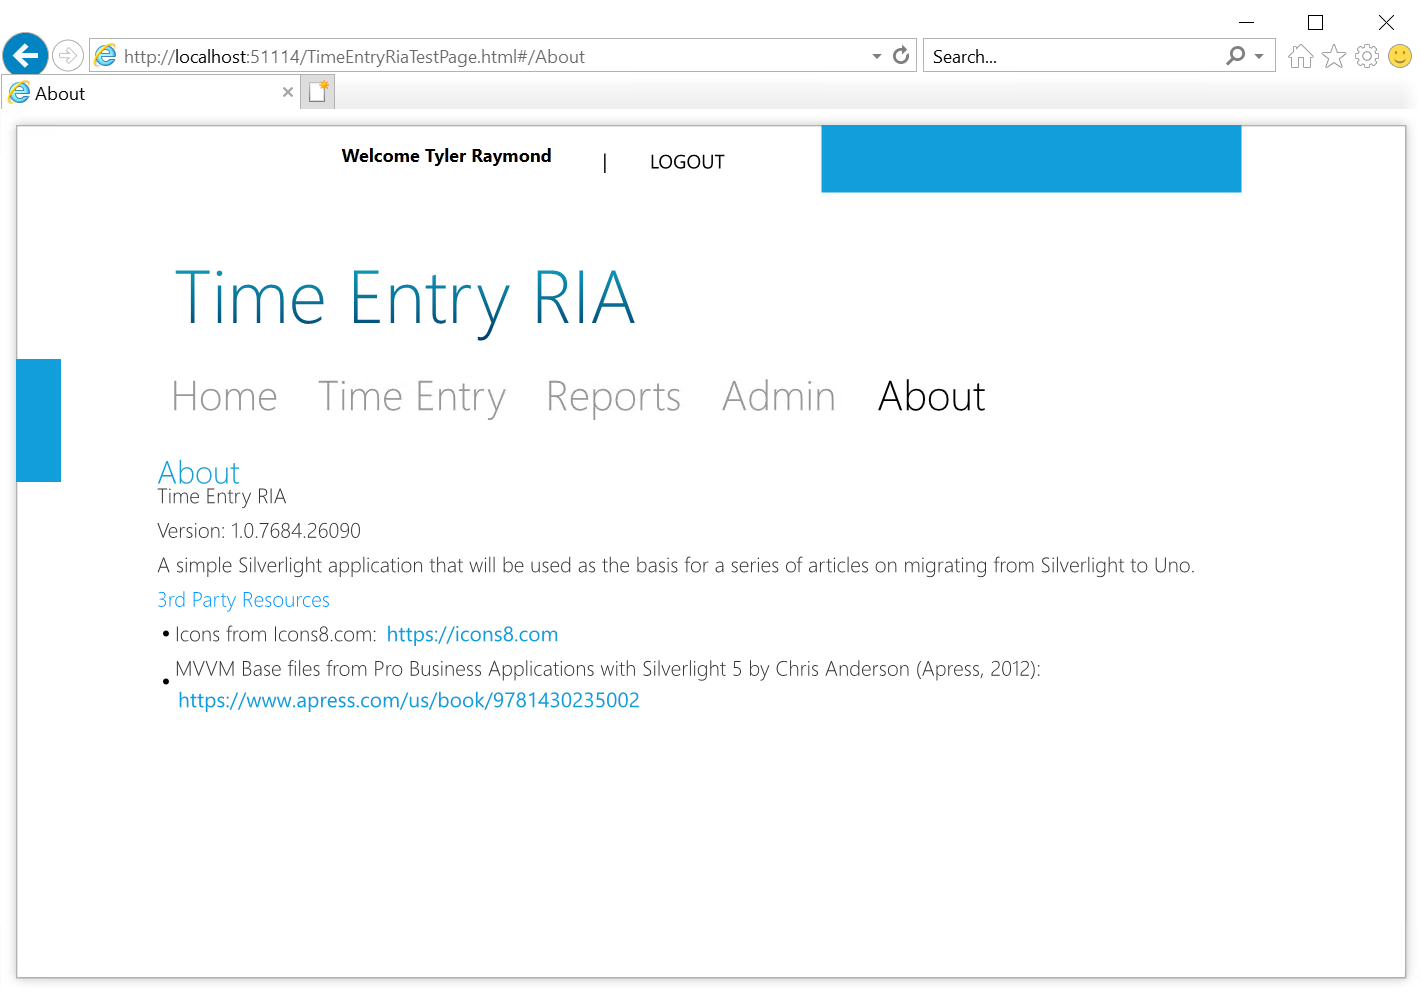Open the Apress book URL link
The image size is (1422, 994).
pos(409,700)
